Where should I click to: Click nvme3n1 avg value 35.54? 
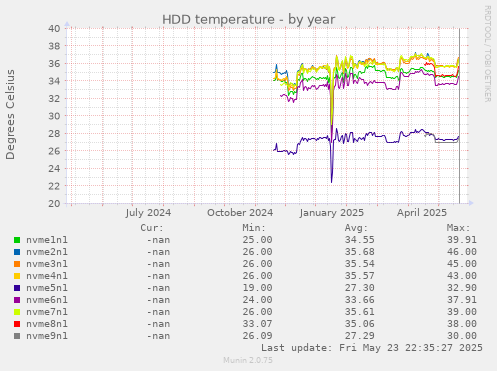pos(359,264)
